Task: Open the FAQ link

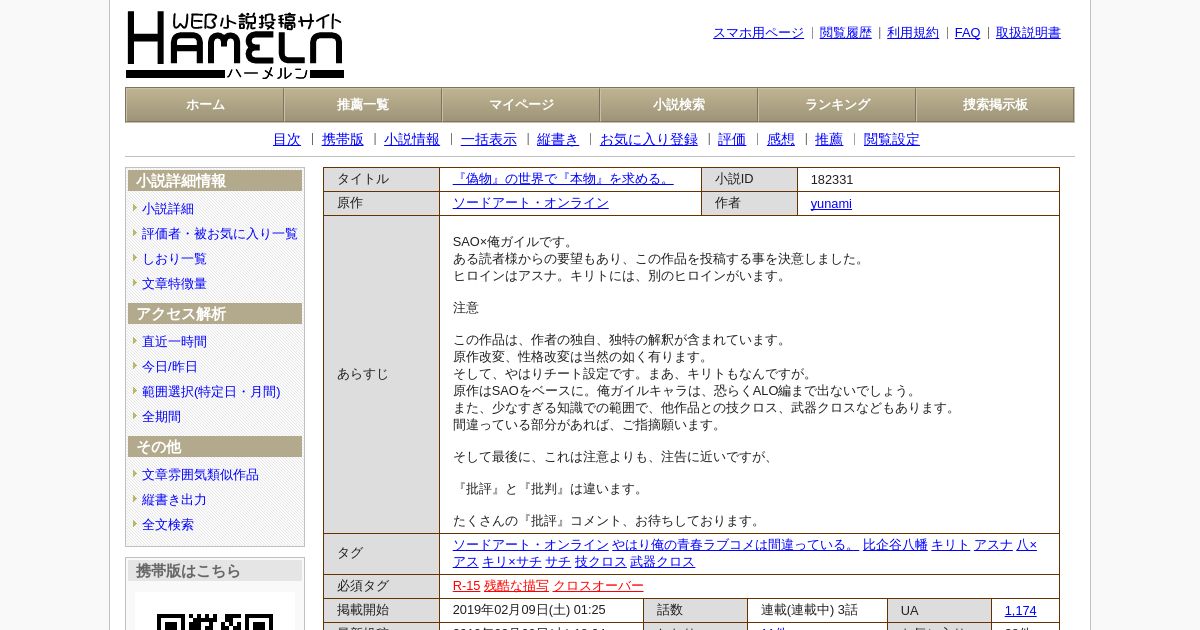Action: (968, 33)
